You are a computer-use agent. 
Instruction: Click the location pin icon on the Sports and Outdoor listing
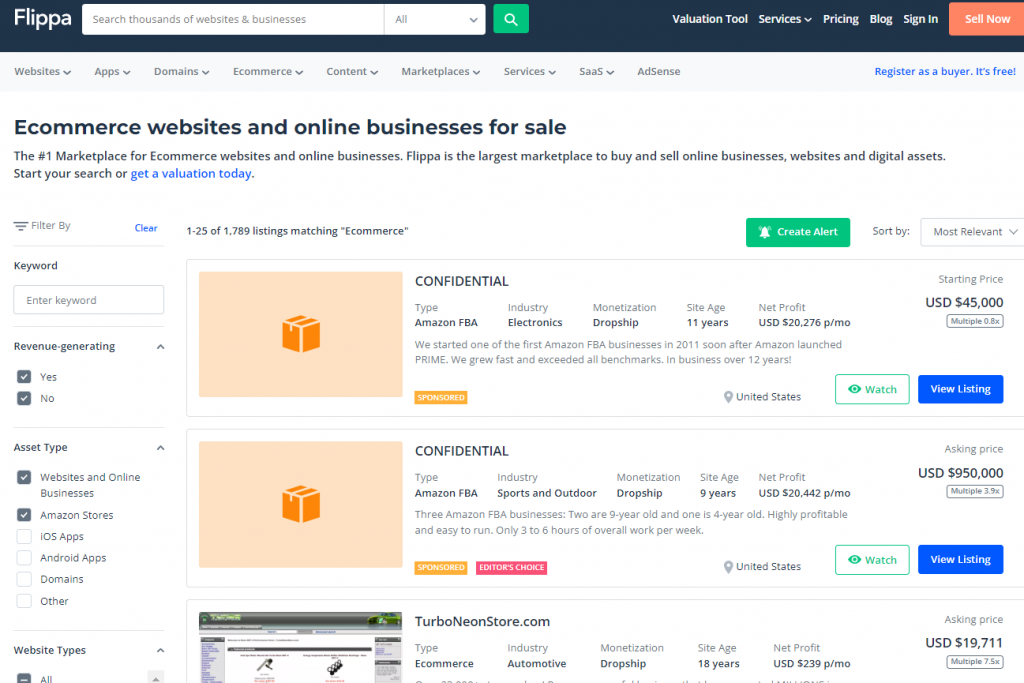728,567
